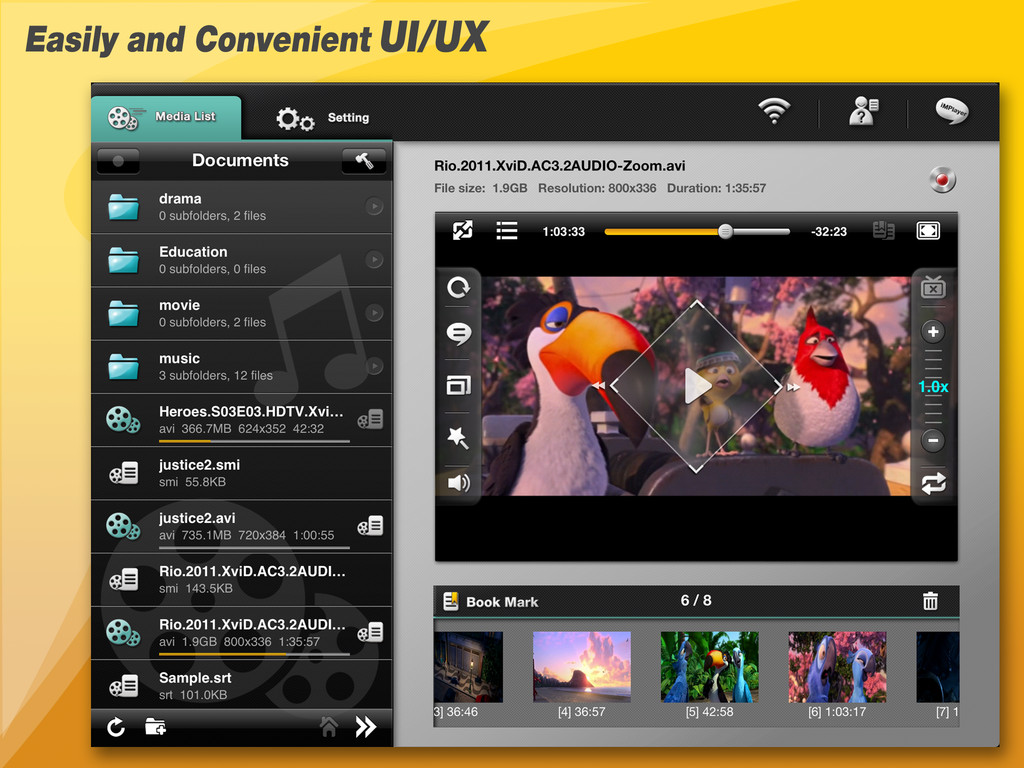Click the fast-forward arrows on video
Viewport: 1024px width, 768px height.
pyautogui.click(x=793, y=387)
